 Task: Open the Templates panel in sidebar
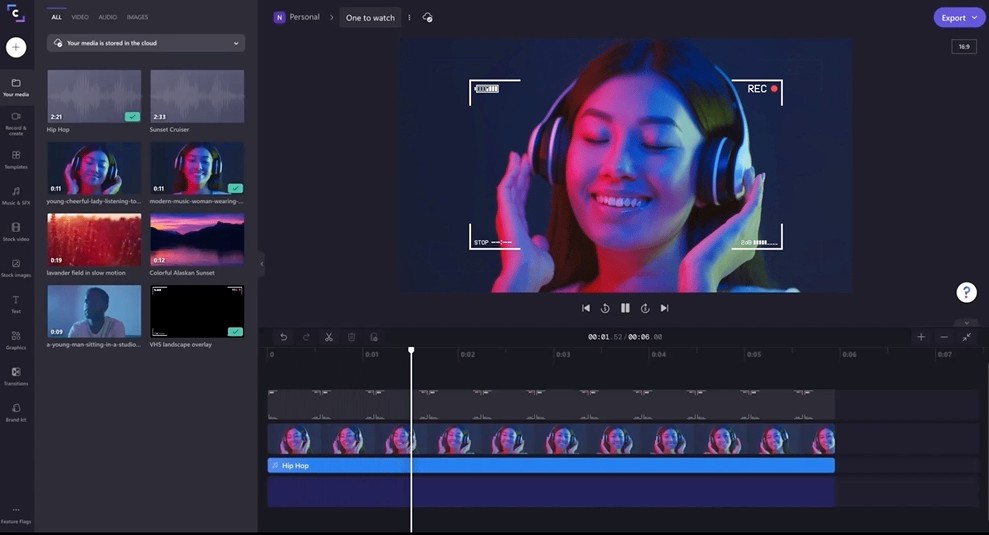16,159
